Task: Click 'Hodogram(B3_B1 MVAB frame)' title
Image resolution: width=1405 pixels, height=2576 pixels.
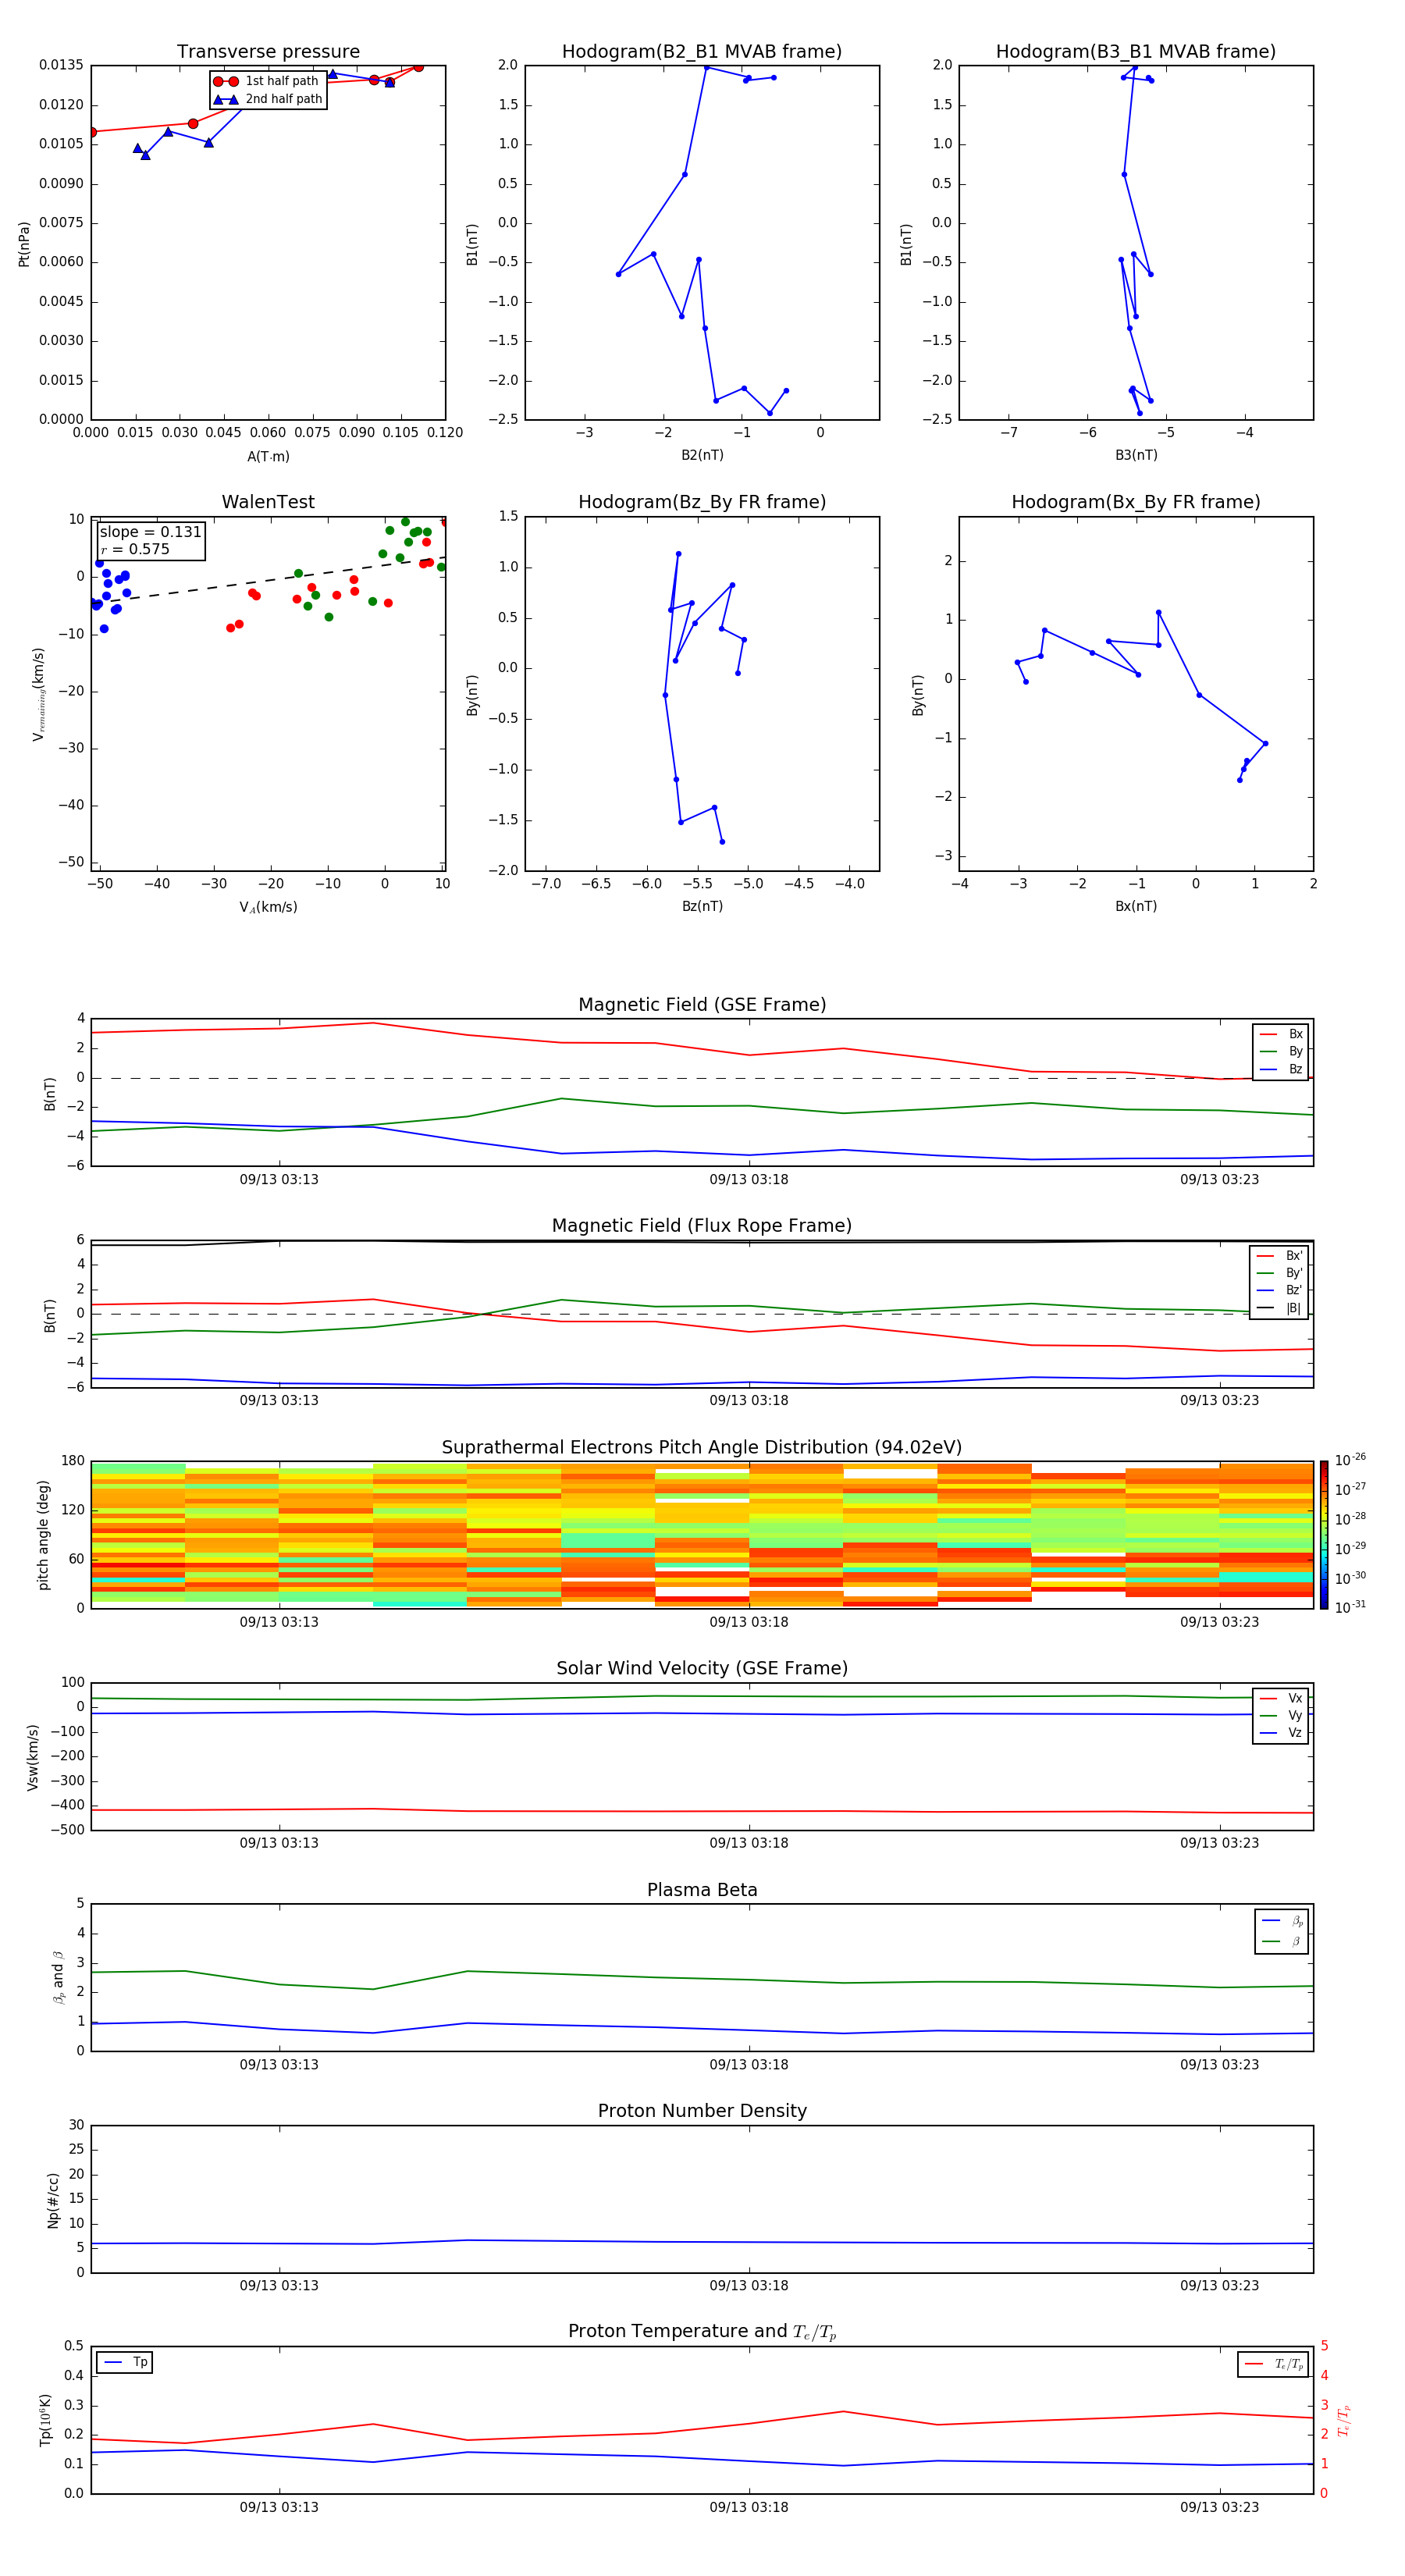Action: (x=1136, y=52)
